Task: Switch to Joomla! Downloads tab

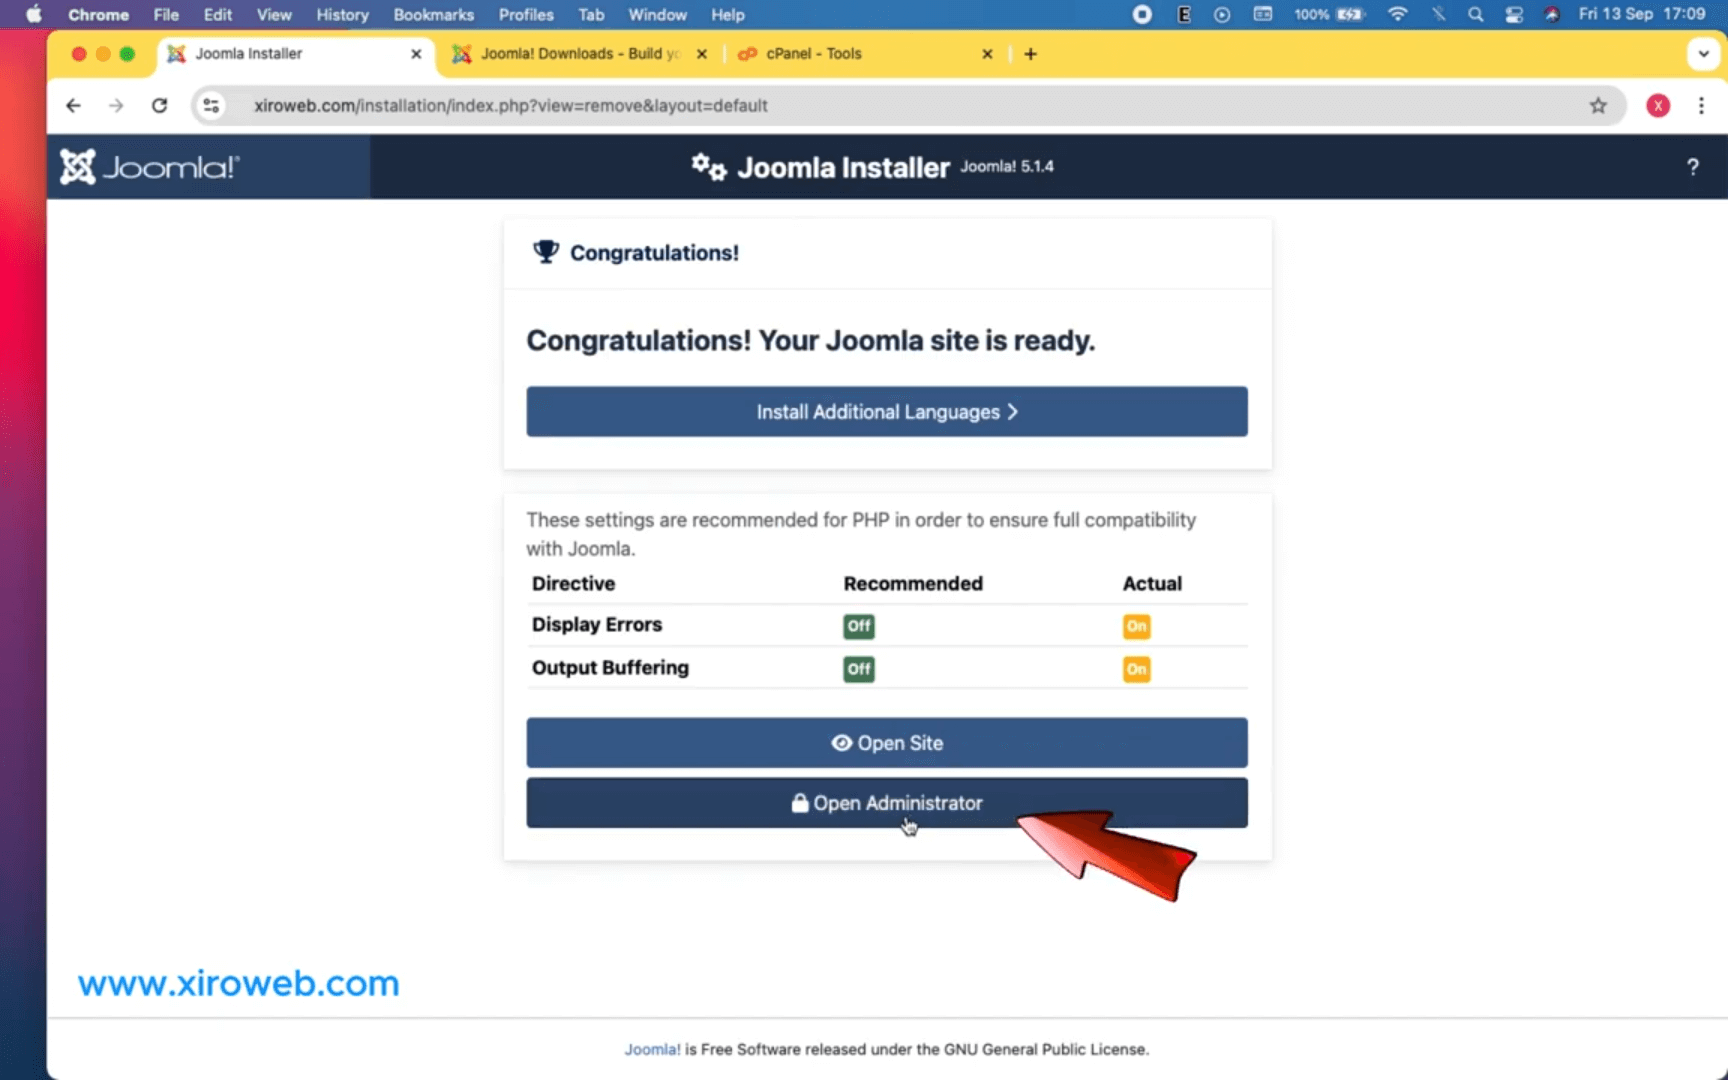Action: (580, 54)
